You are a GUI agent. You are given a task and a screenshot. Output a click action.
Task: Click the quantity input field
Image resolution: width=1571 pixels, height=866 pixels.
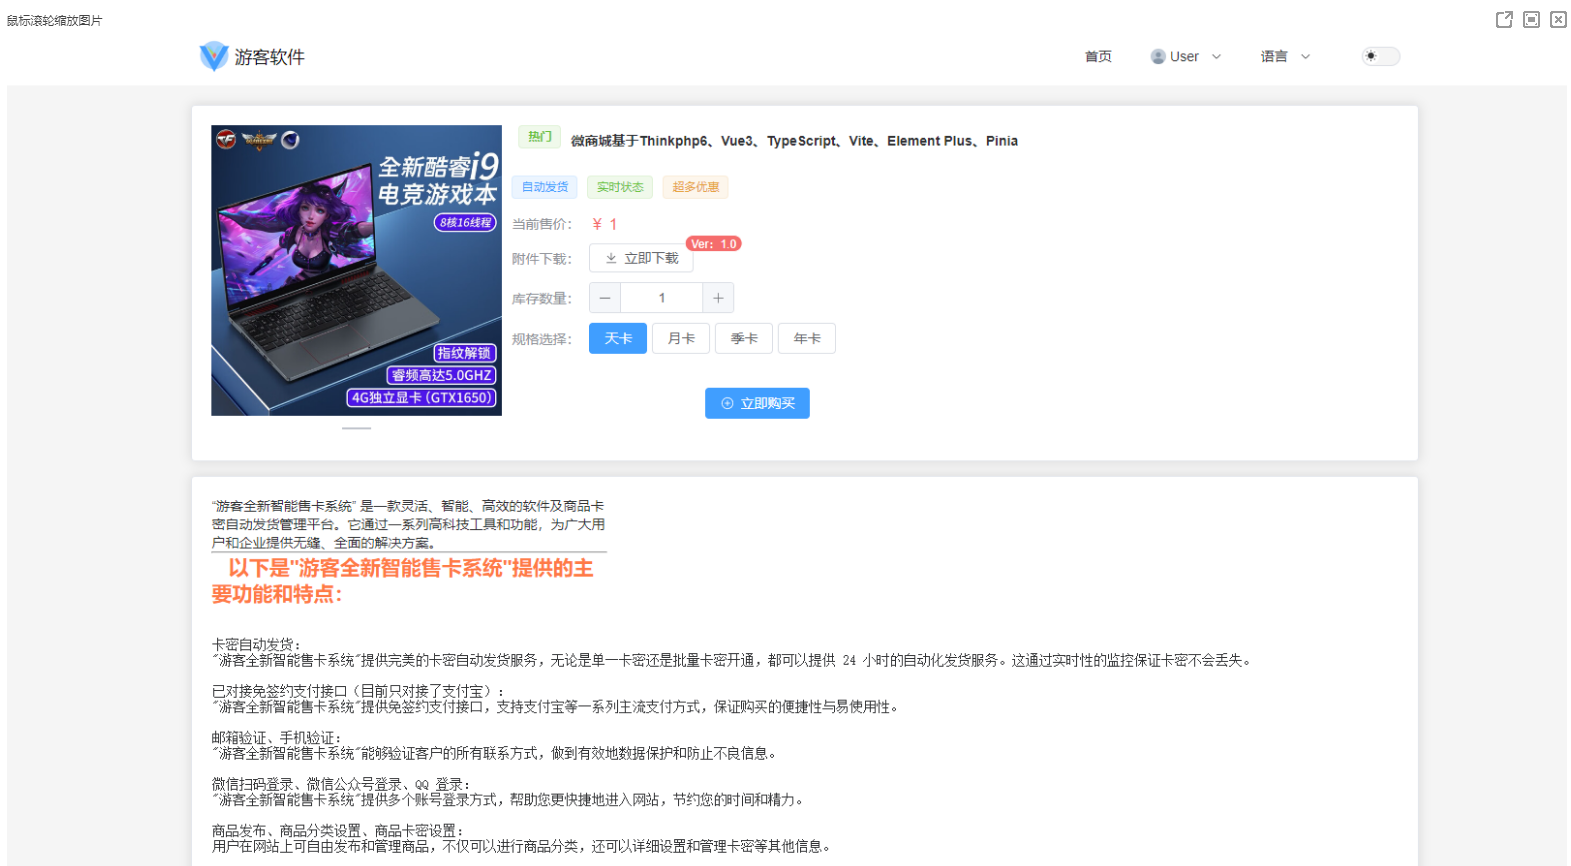pos(661,298)
